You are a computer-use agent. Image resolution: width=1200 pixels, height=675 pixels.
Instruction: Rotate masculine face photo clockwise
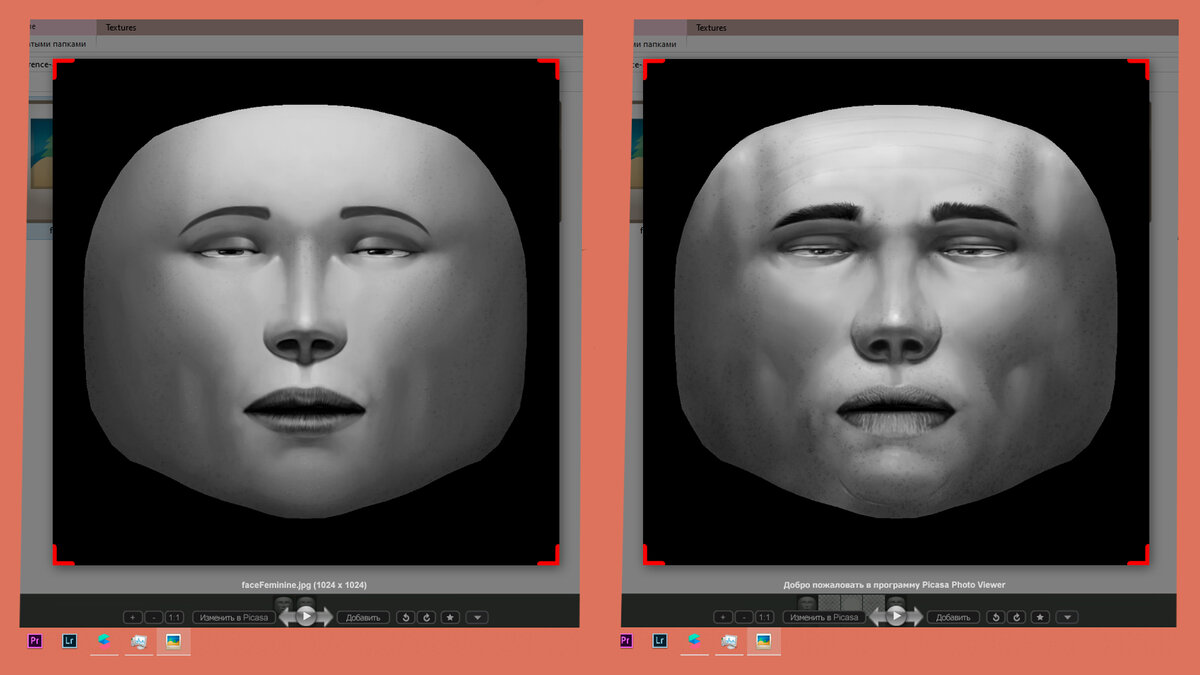click(x=1017, y=617)
